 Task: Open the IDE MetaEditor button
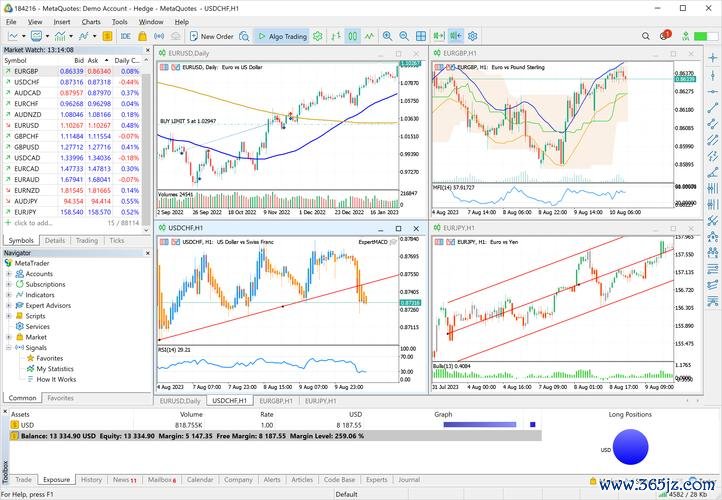[x=125, y=36]
